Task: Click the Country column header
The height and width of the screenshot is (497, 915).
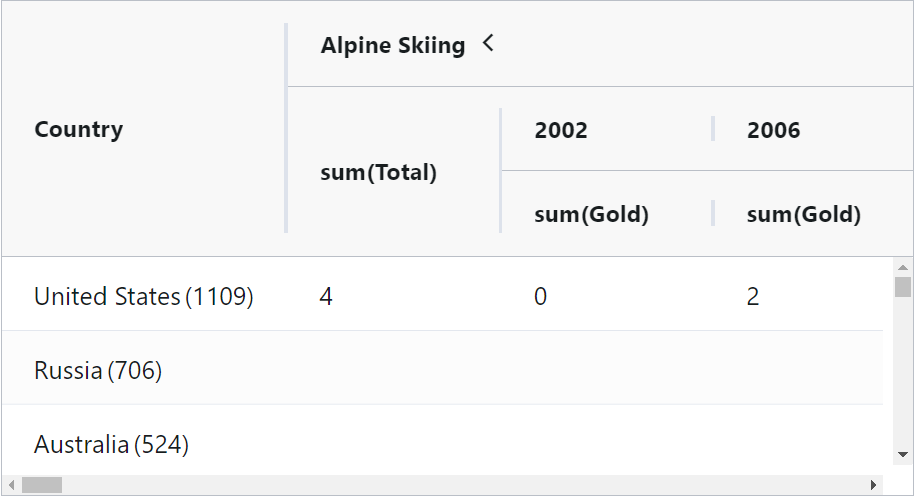Action: 79,130
